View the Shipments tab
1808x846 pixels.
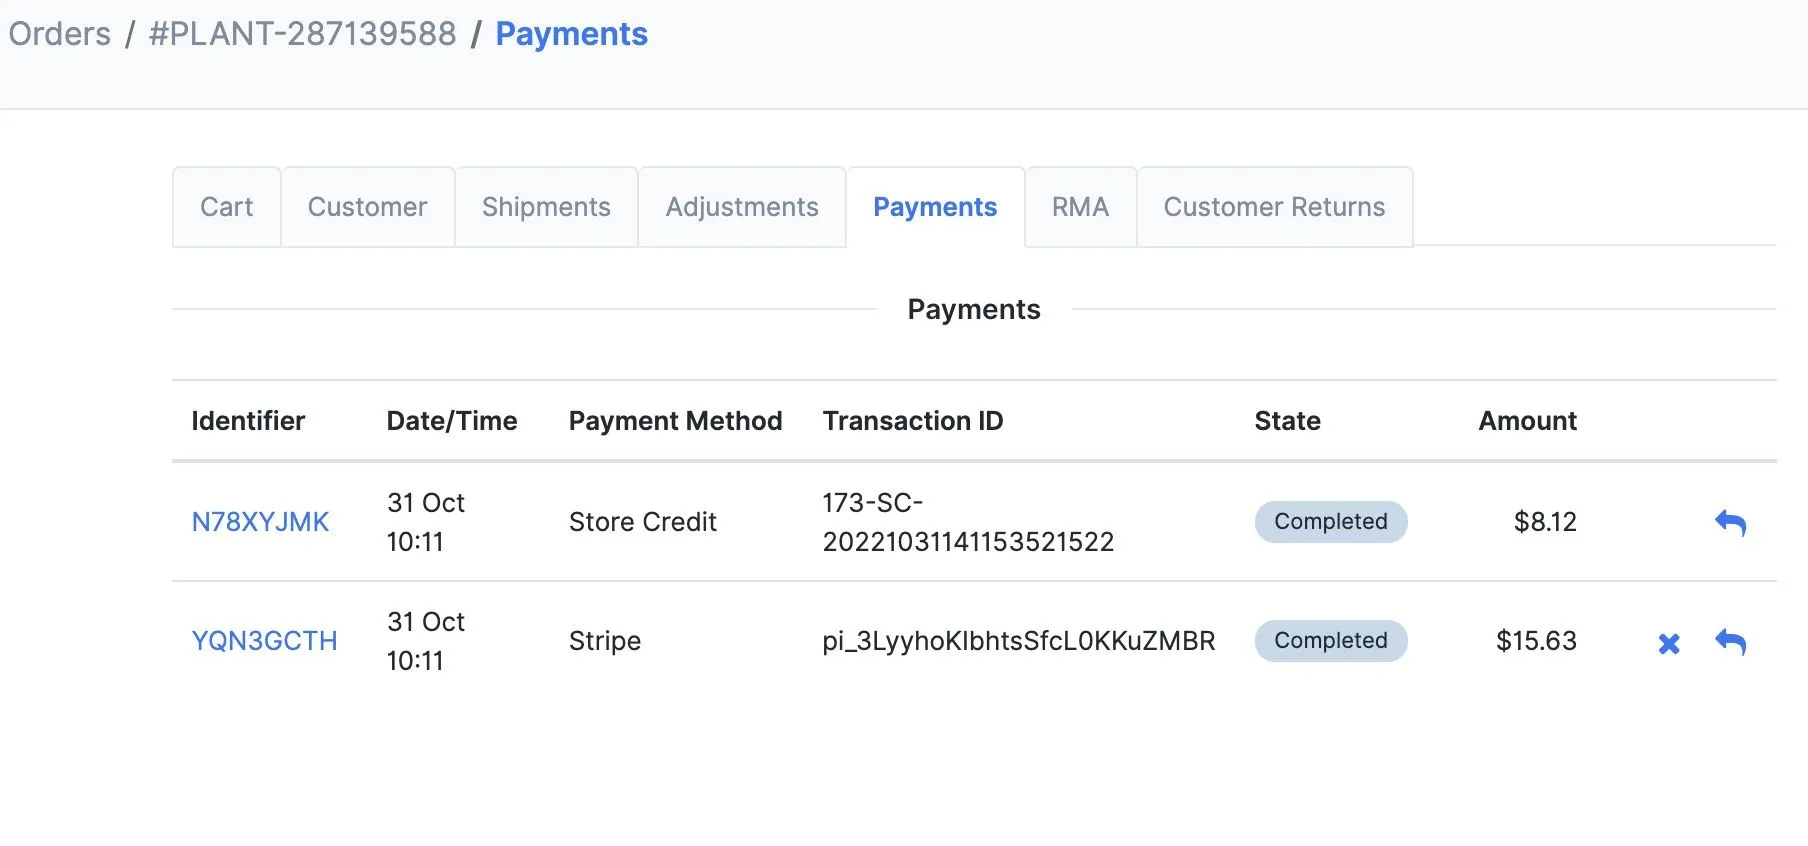point(546,207)
